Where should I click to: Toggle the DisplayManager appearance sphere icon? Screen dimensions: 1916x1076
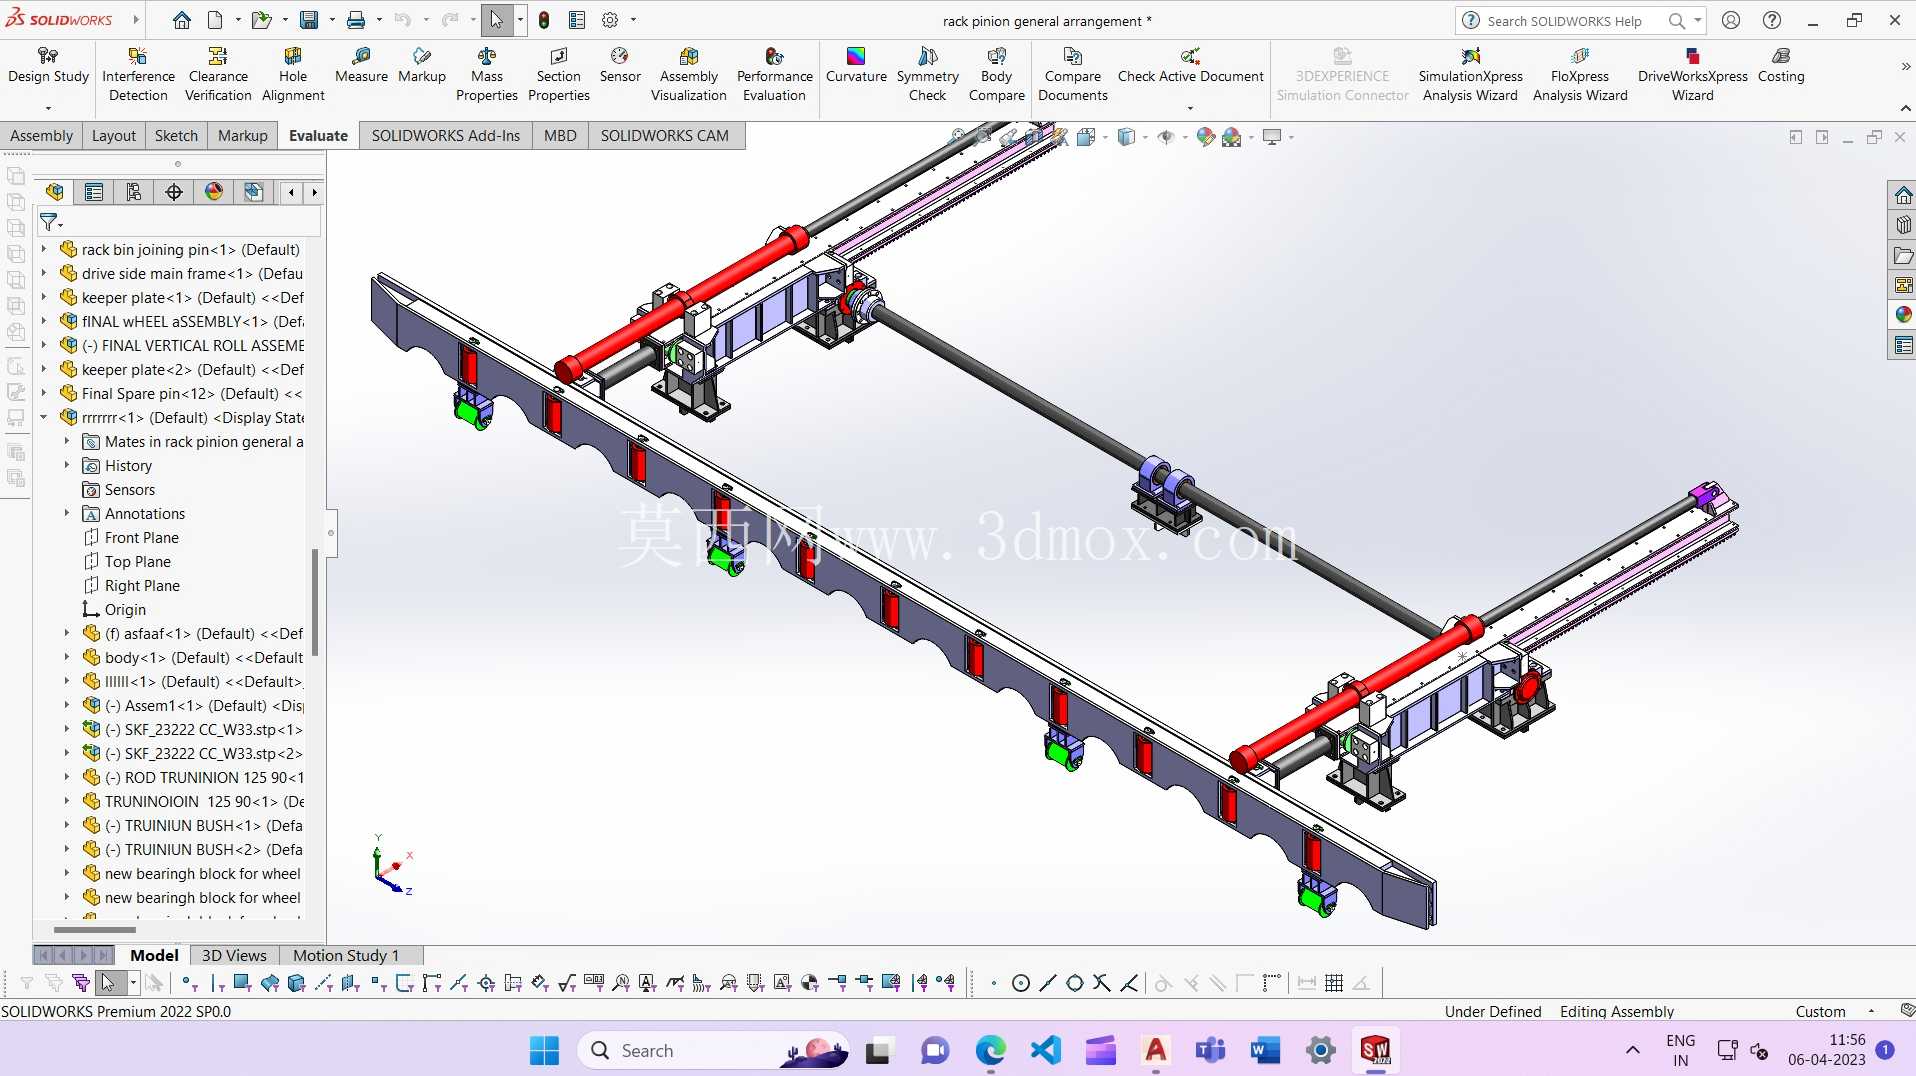pos(214,192)
